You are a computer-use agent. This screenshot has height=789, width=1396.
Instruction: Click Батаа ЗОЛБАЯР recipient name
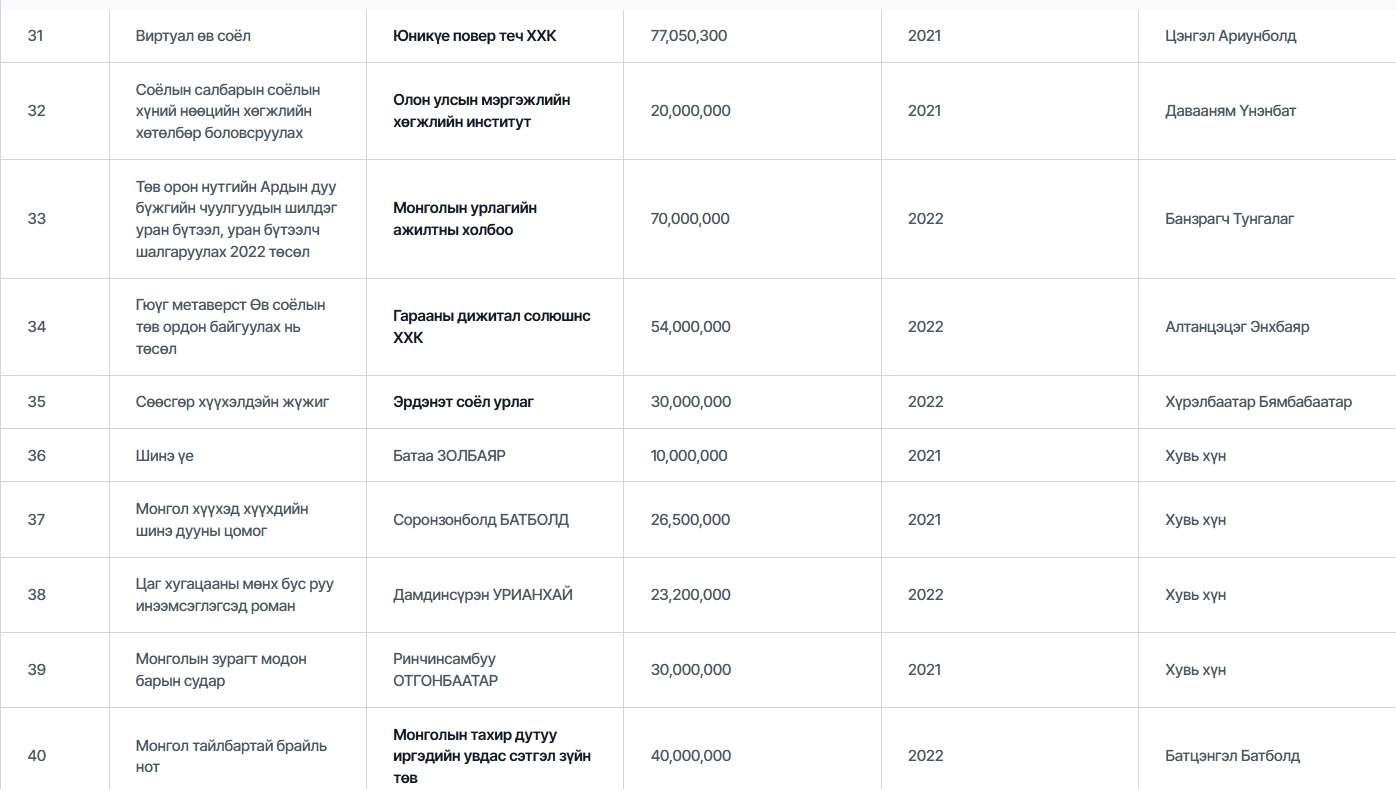(x=449, y=456)
